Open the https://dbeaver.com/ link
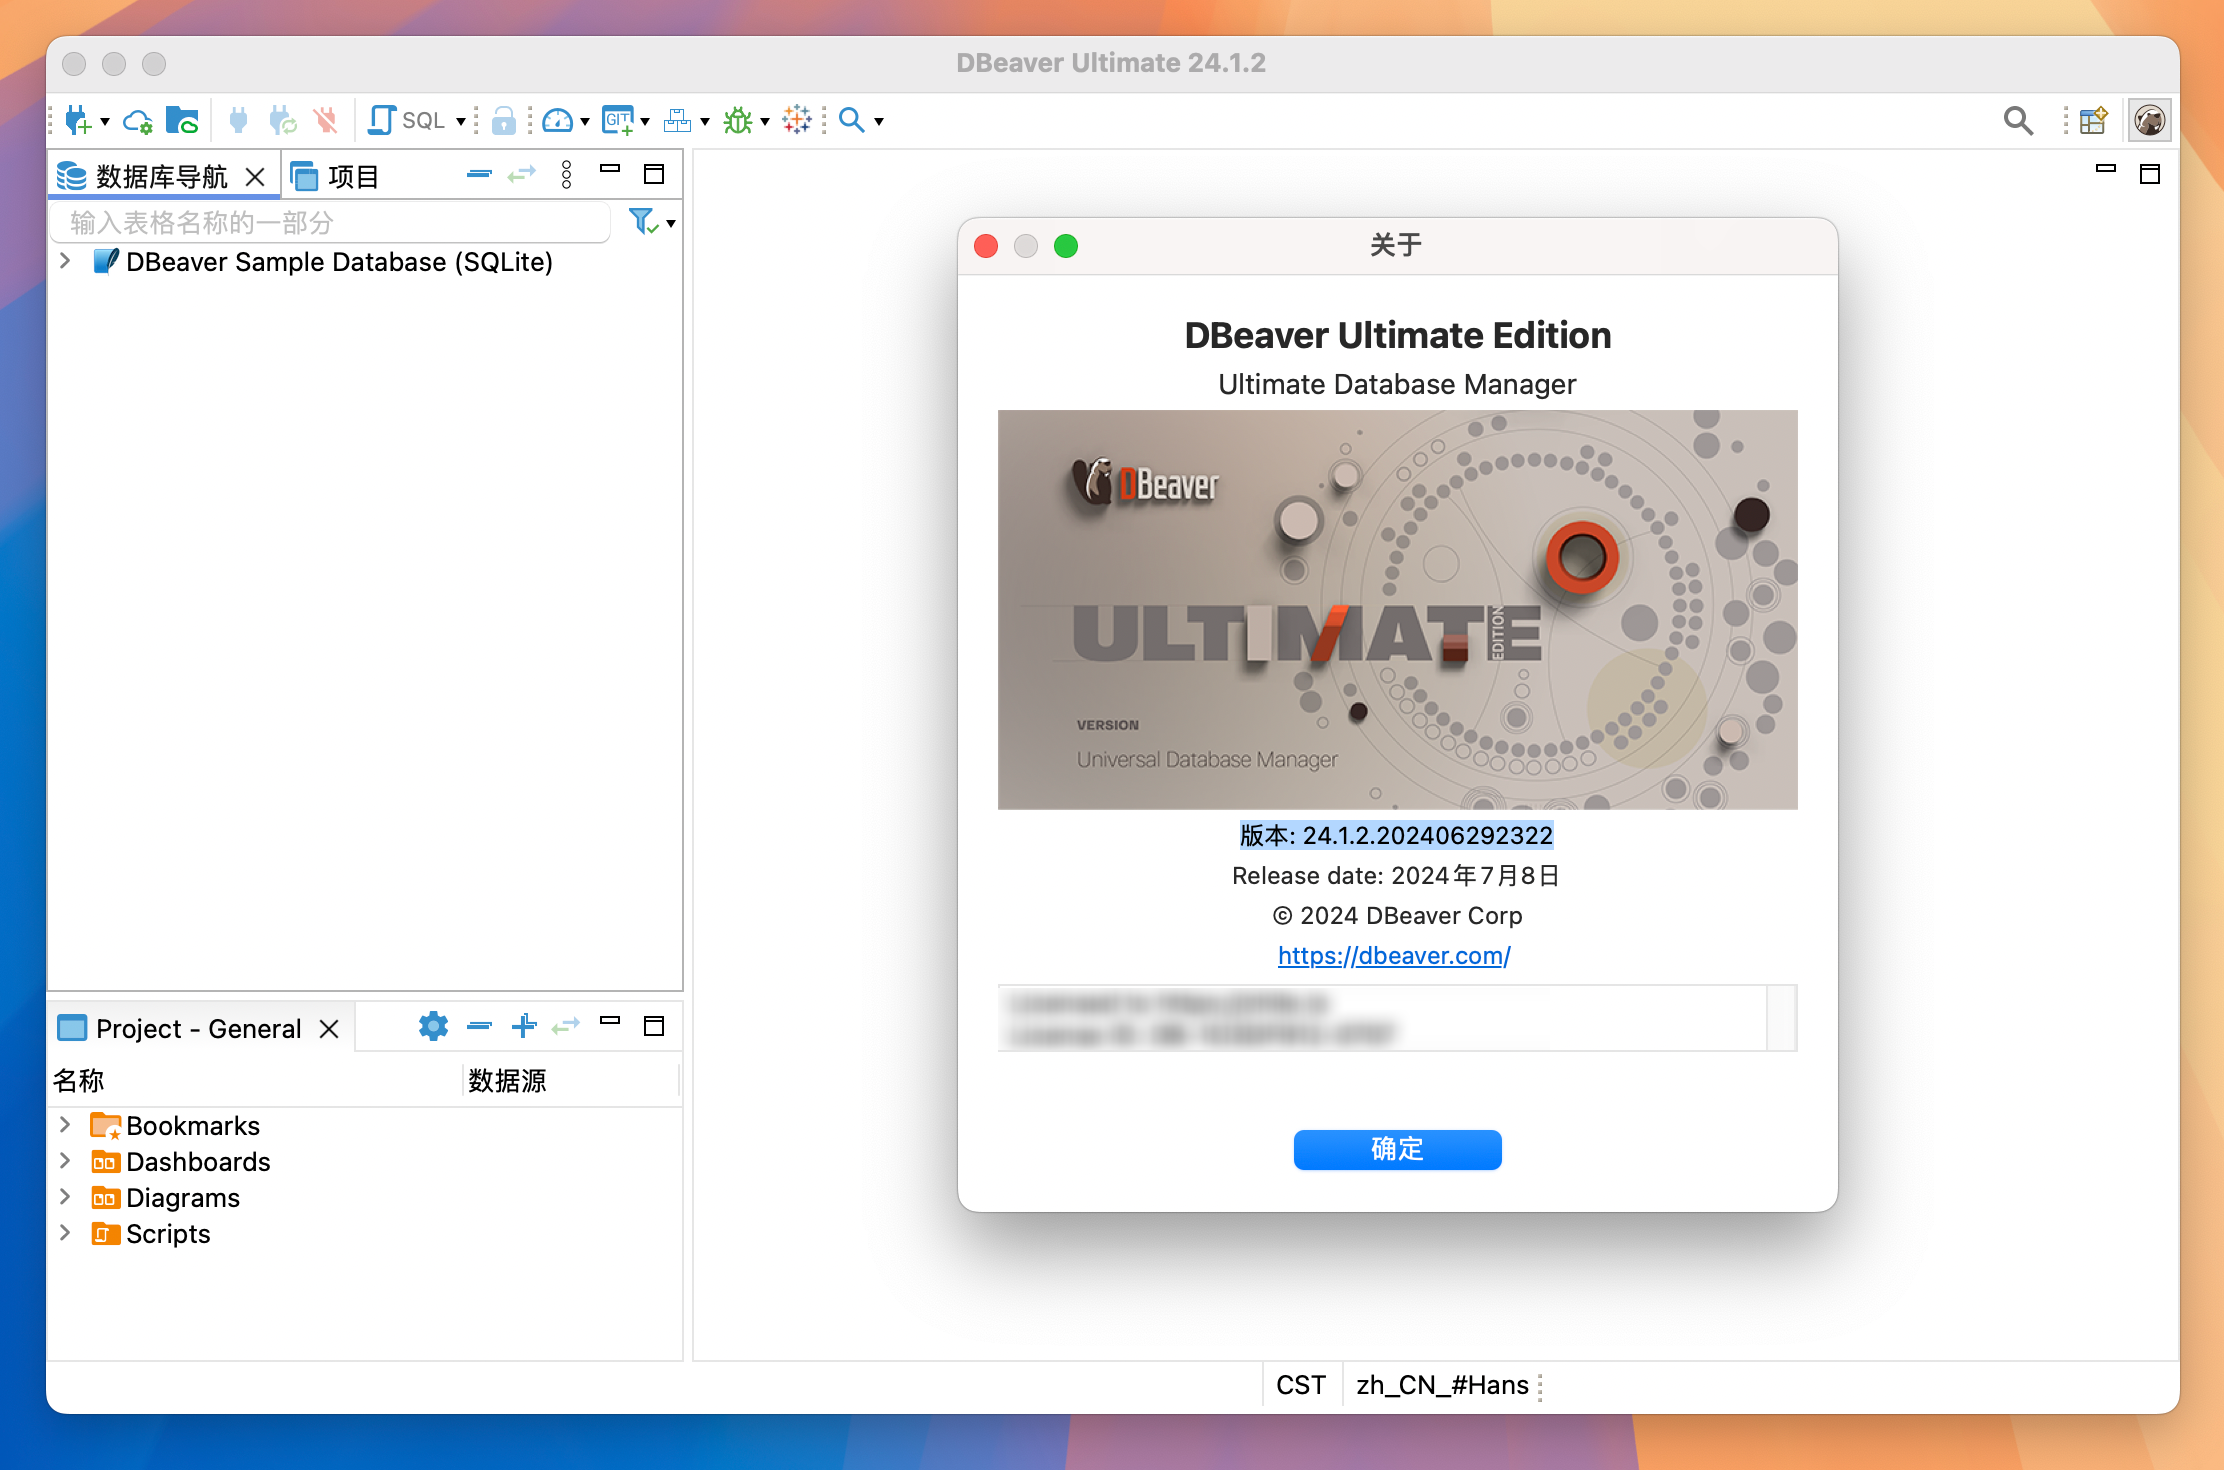The width and height of the screenshot is (2224, 1470). (1394, 955)
